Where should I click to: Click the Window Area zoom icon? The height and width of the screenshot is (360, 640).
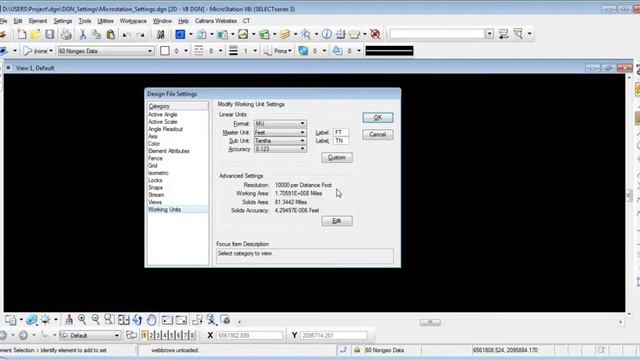tap(109, 320)
